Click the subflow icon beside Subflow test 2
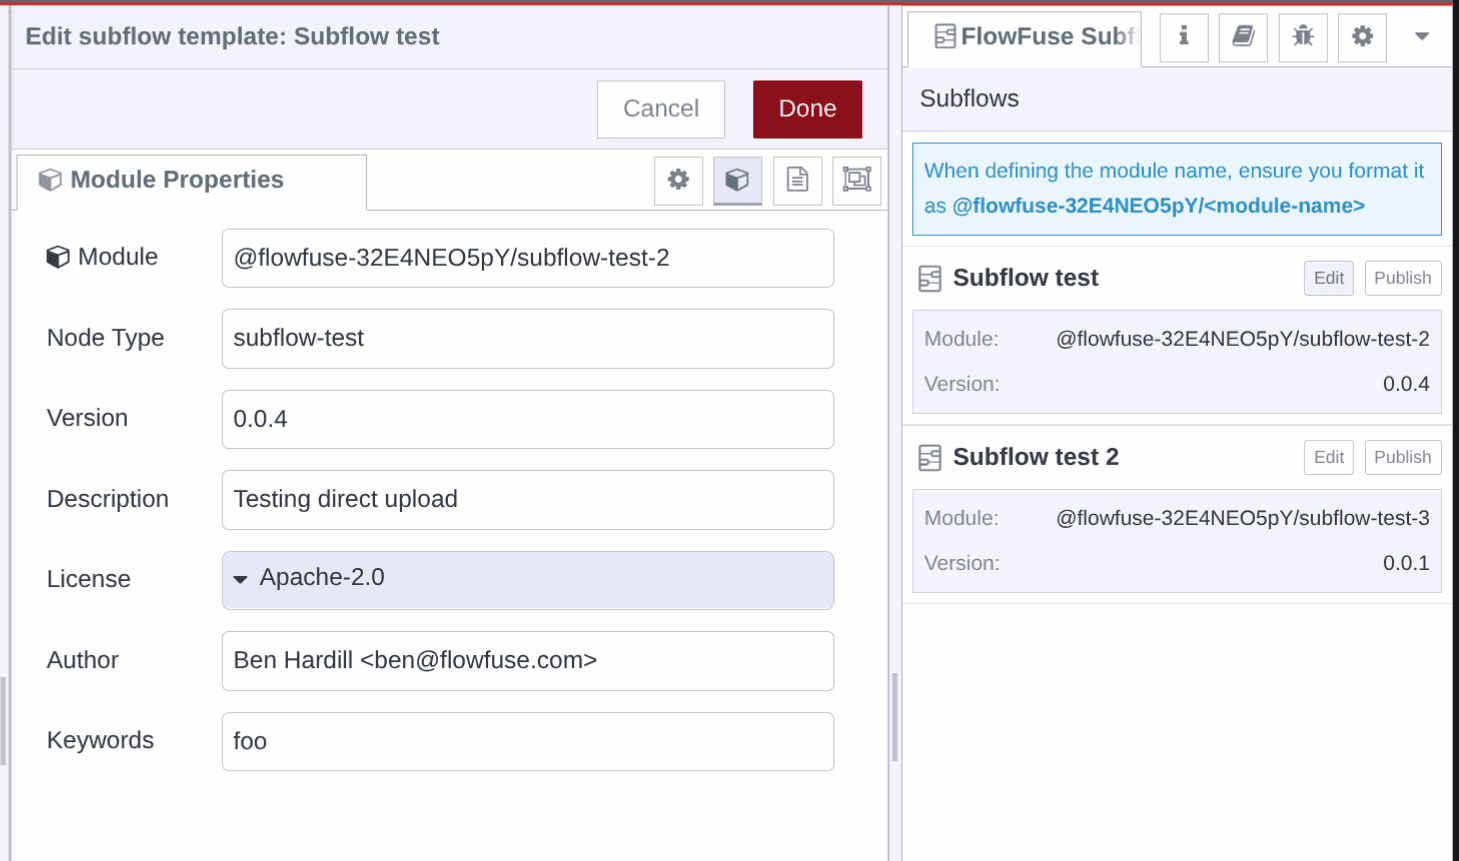1459x861 pixels. point(929,457)
